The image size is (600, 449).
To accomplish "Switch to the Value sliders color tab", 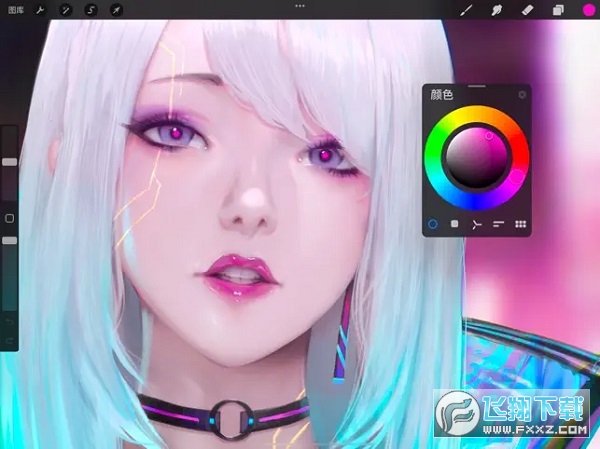I will pyautogui.click(x=498, y=224).
